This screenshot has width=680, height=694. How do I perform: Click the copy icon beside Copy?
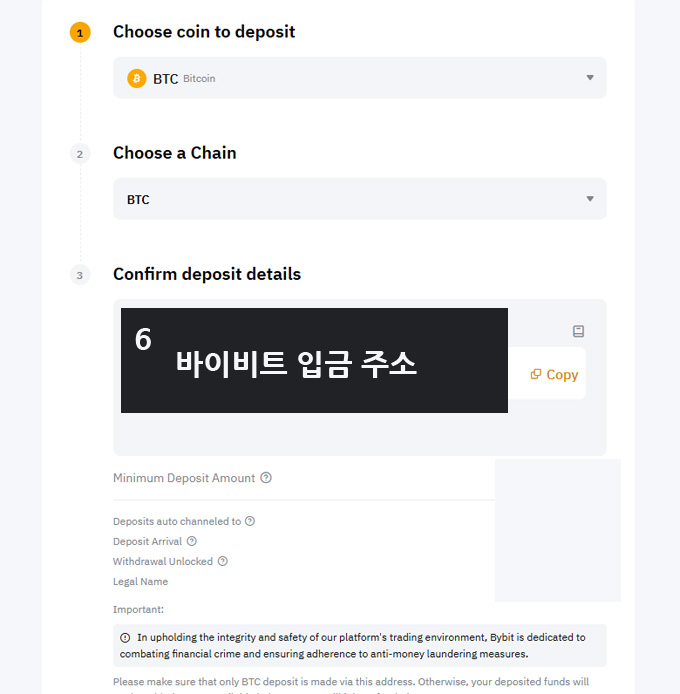(x=536, y=374)
